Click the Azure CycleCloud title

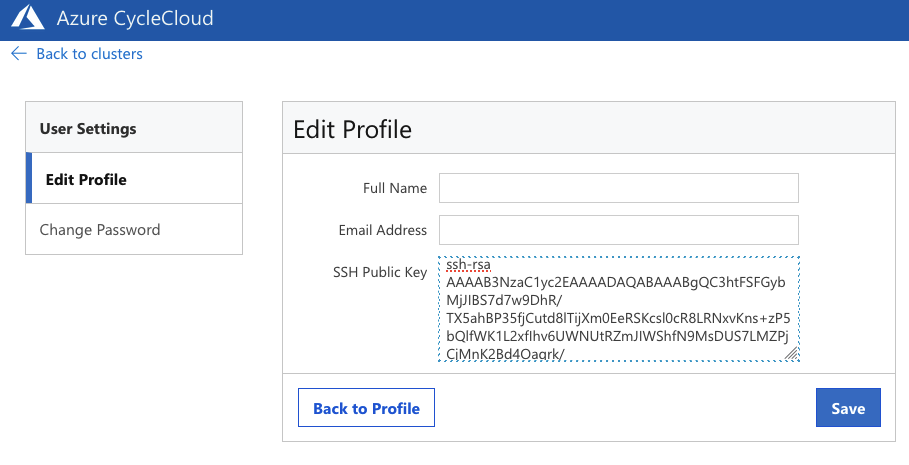pyautogui.click(x=134, y=18)
